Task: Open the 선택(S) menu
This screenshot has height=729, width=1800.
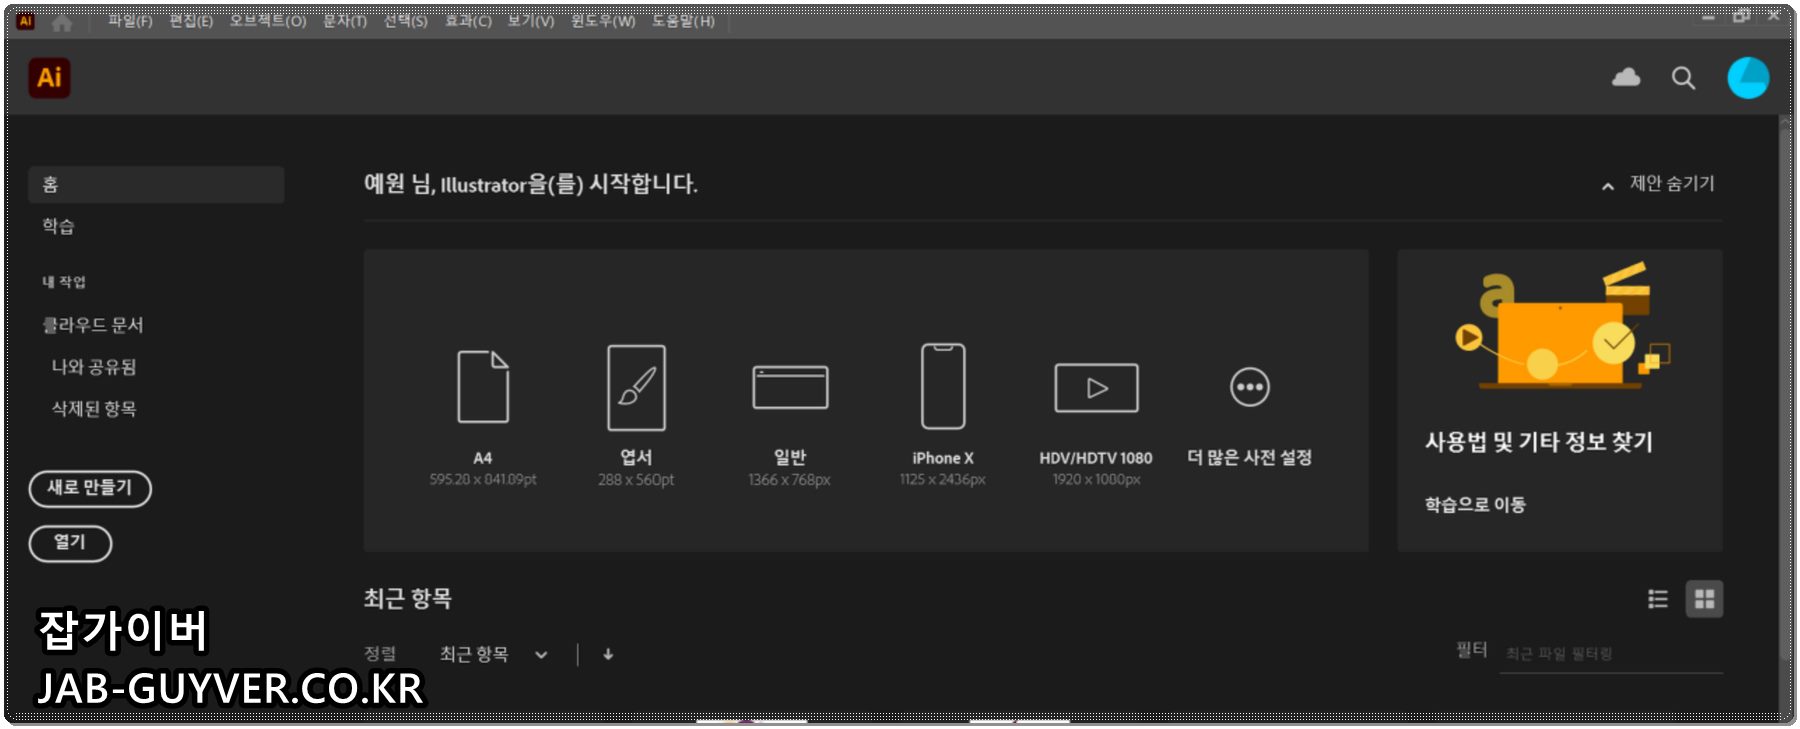Action: (x=406, y=21)
